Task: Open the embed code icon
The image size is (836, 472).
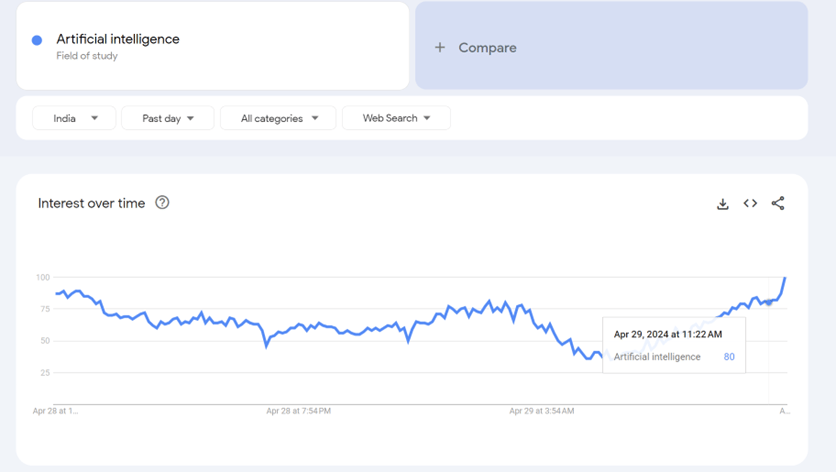Action: click(750, 203)
